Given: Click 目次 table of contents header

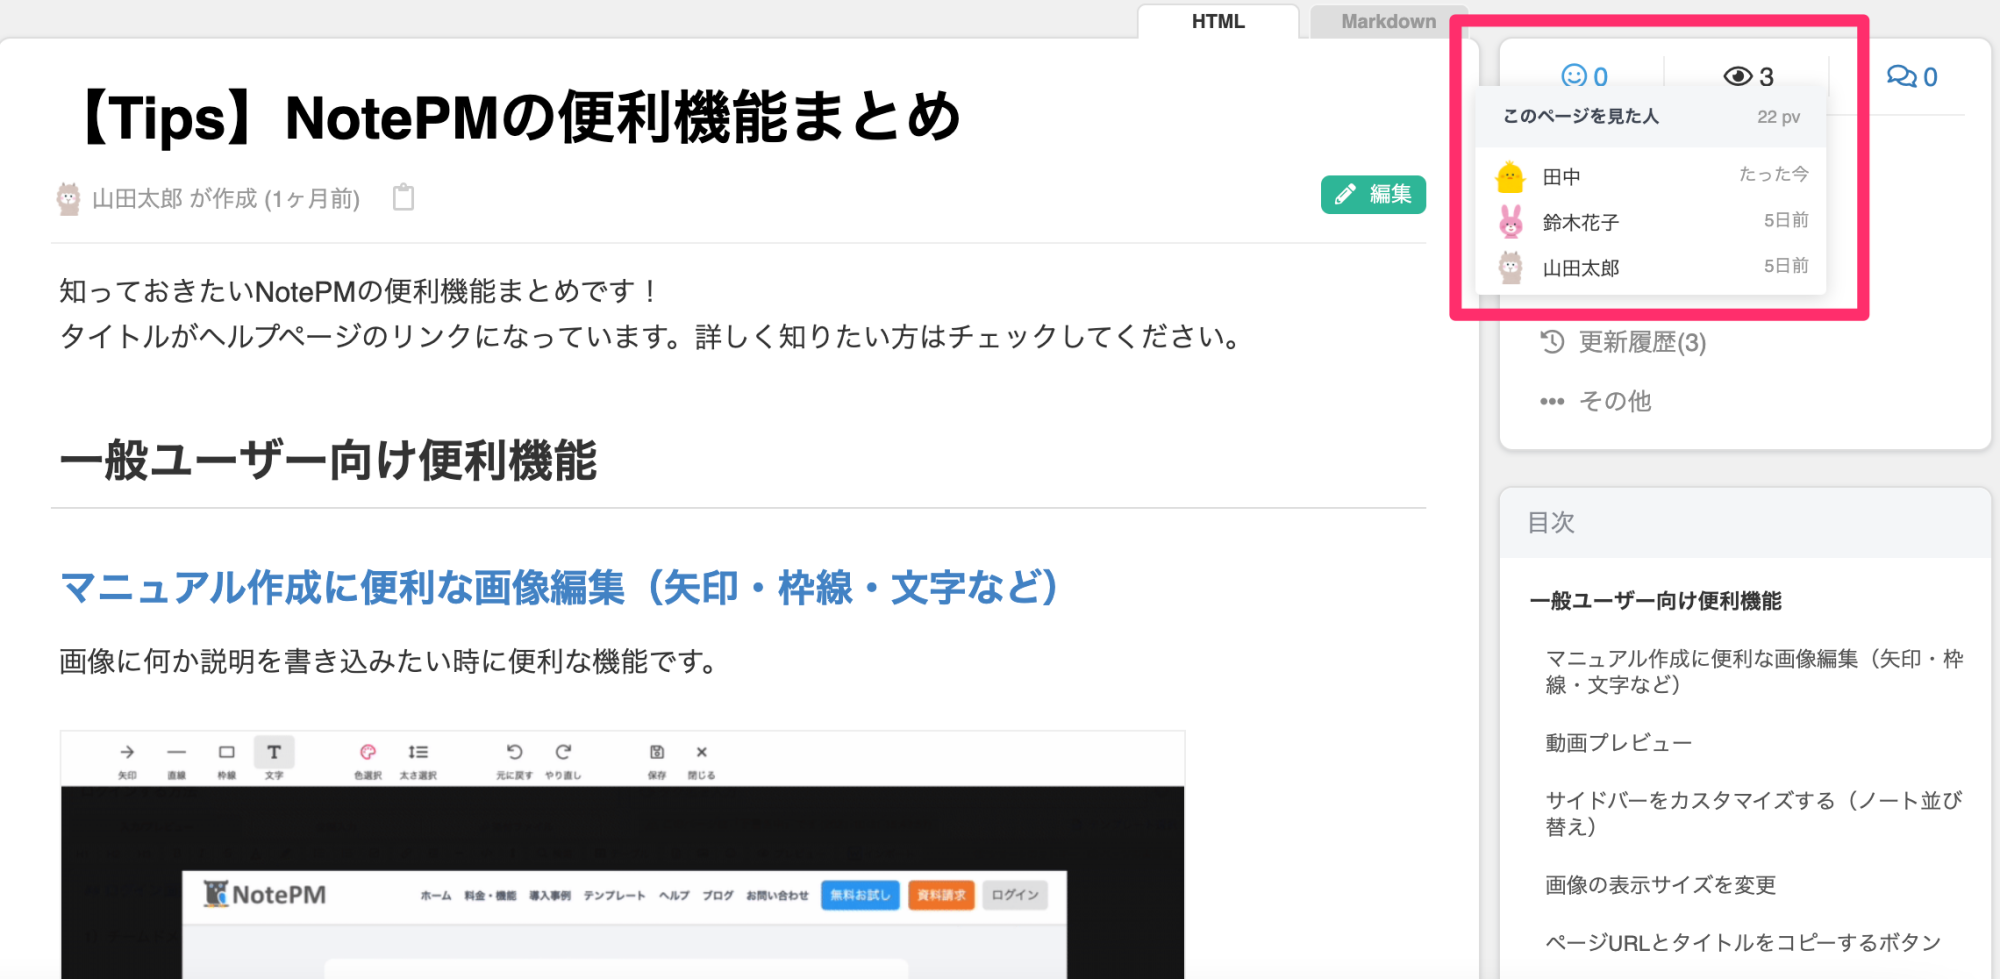Looking at the screenshot, I should [1551, 522].
